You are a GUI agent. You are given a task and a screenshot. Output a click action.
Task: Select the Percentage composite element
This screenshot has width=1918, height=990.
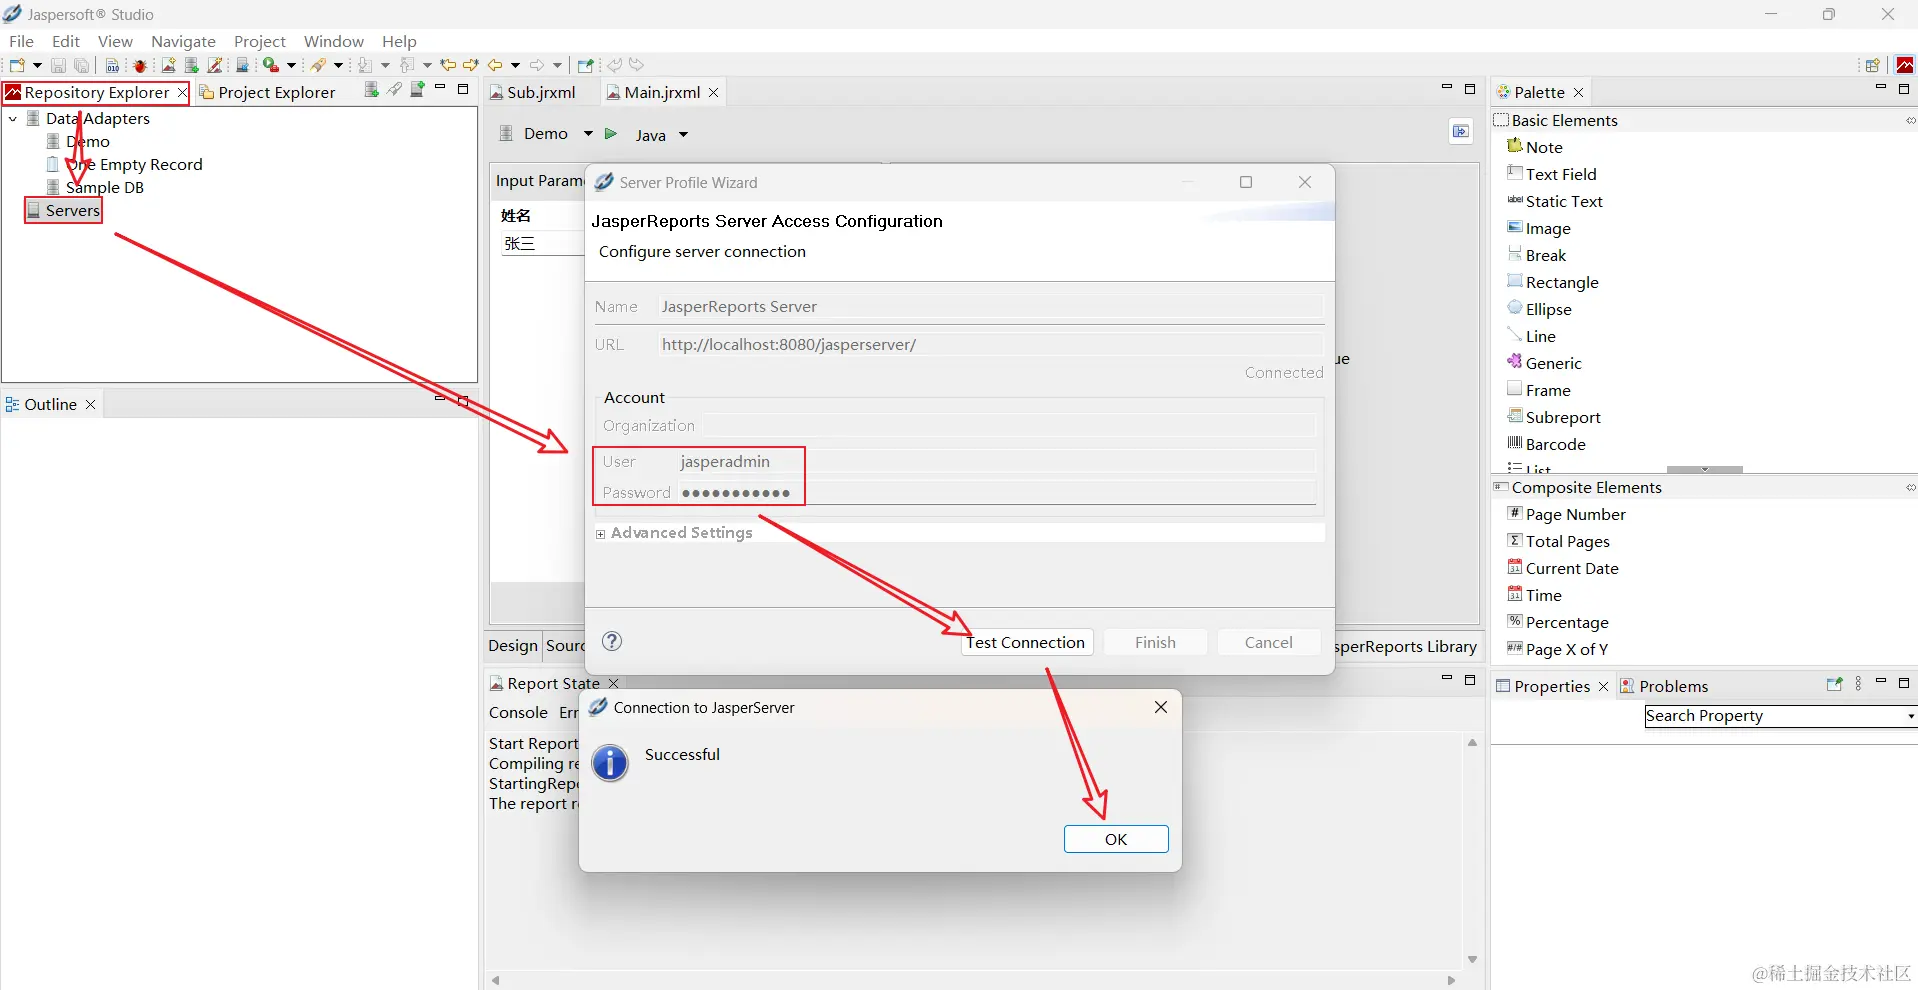(1558, 622)
